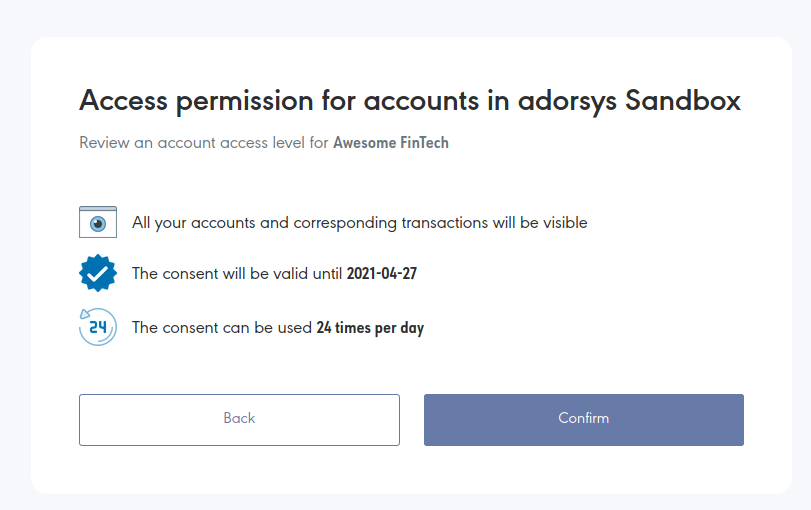The height and width of the screenshot is (510, 811).
Task: Click the word accounts in the heading
Action: 421,100
